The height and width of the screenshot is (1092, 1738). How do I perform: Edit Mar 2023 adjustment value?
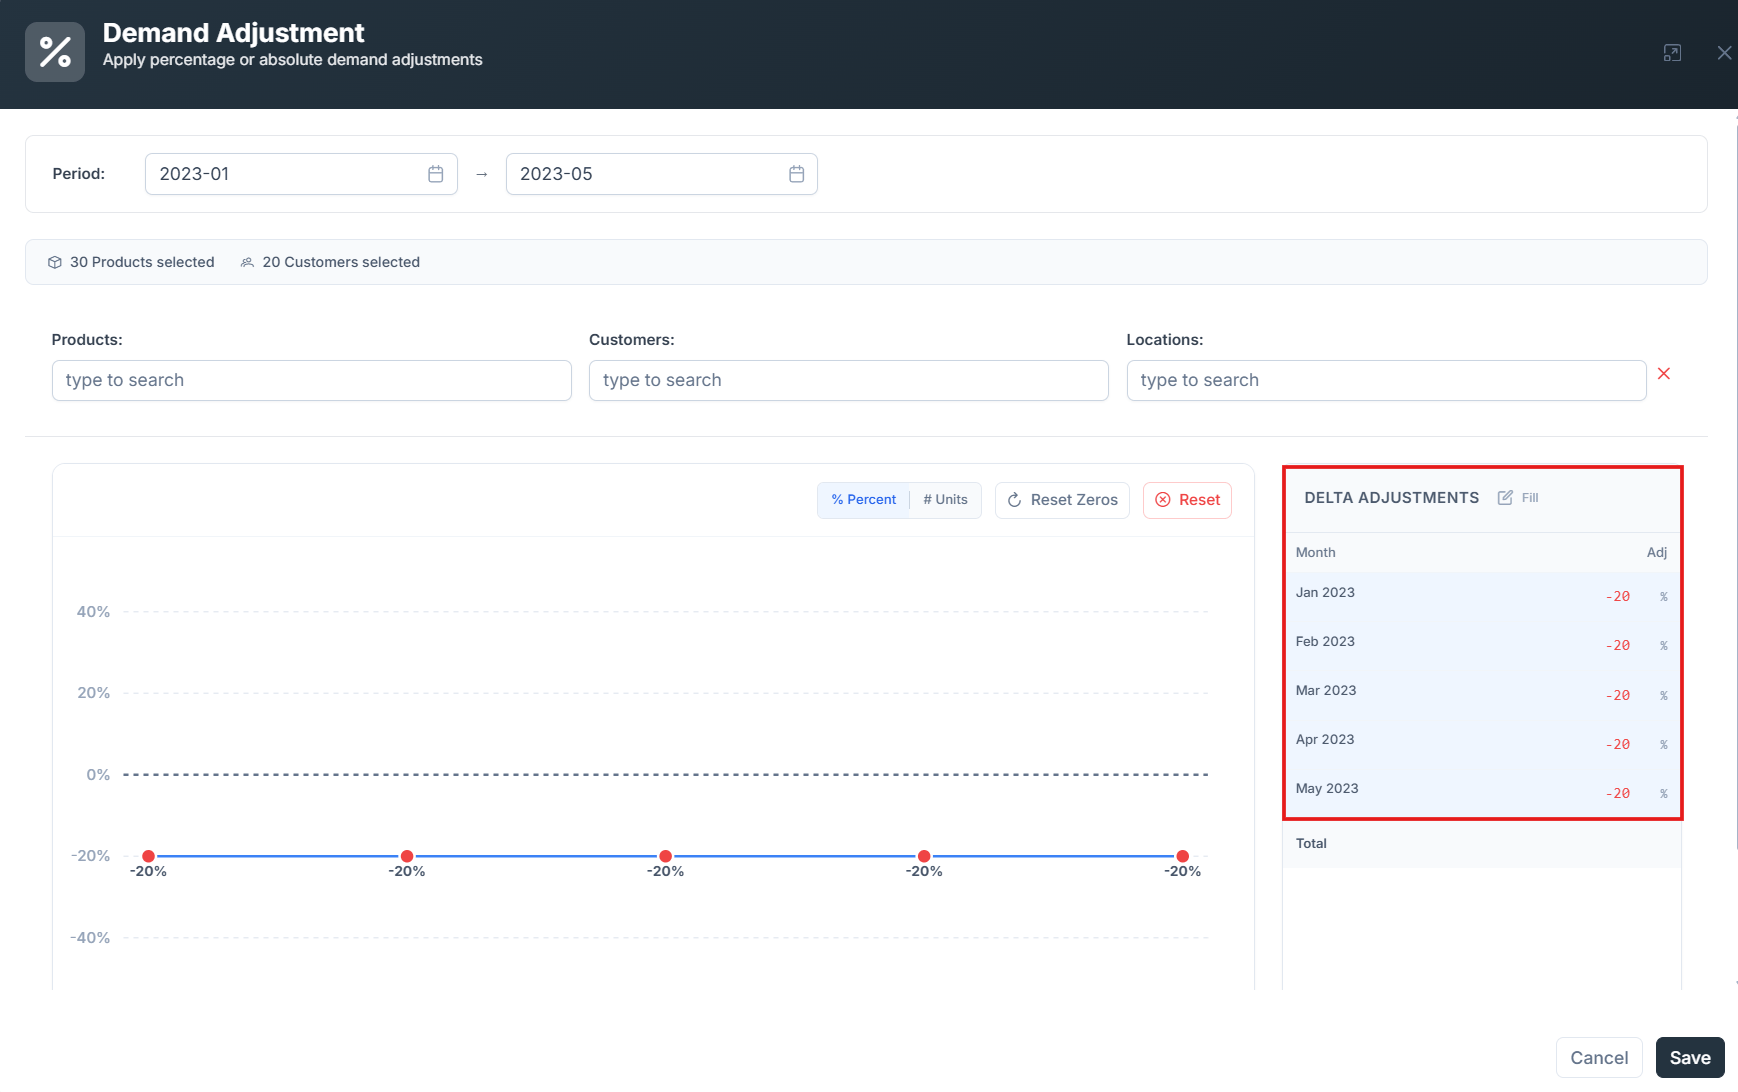pos(1617,695)
